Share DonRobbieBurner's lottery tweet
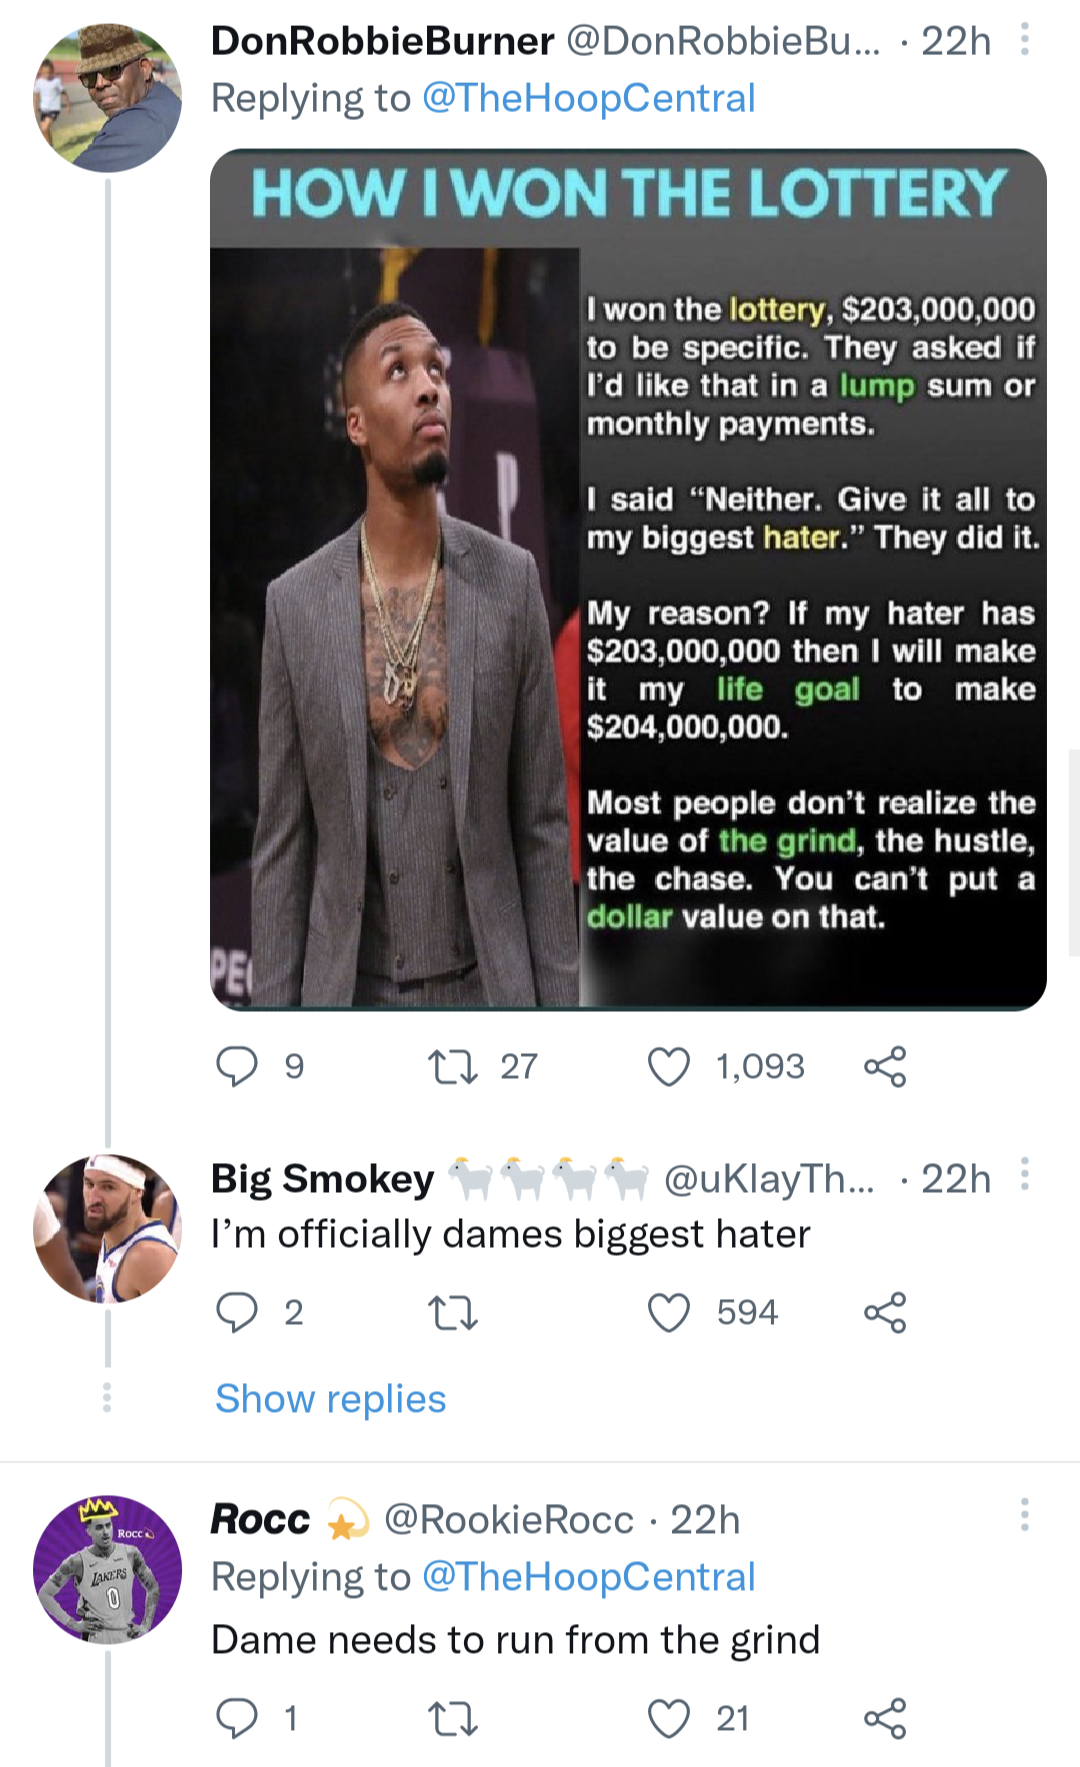1080x1767 pixels. coord(885,1067)
